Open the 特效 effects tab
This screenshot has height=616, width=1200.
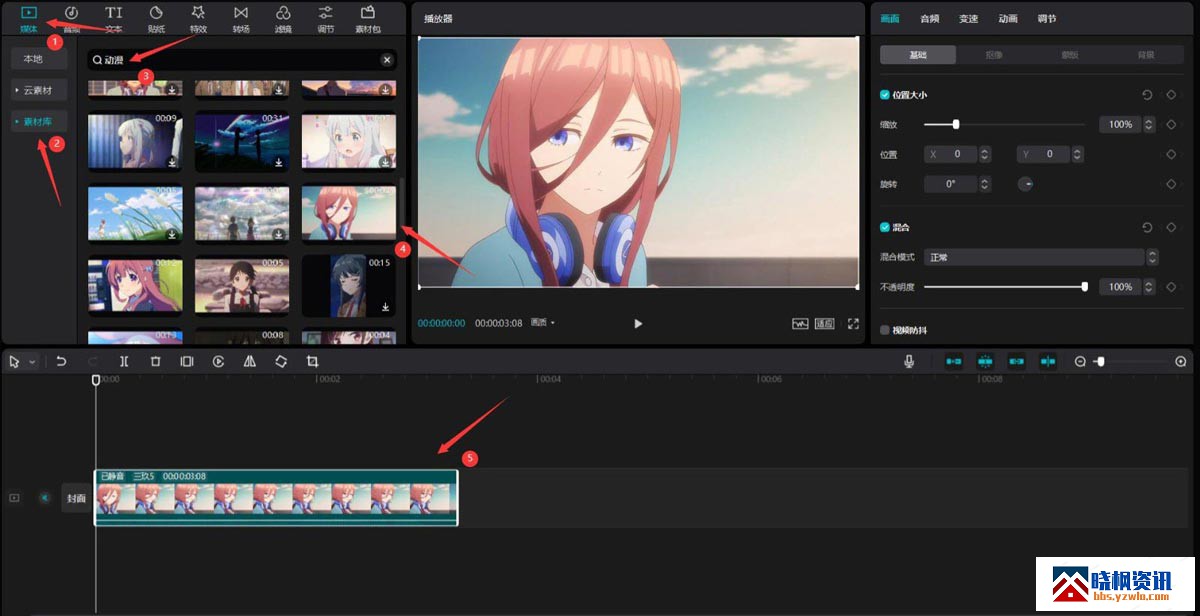point(198,18)
